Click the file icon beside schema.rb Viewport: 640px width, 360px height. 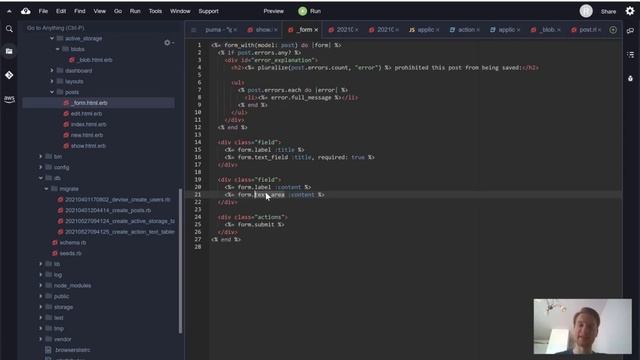pyautogui.click(x=55, y=242)
